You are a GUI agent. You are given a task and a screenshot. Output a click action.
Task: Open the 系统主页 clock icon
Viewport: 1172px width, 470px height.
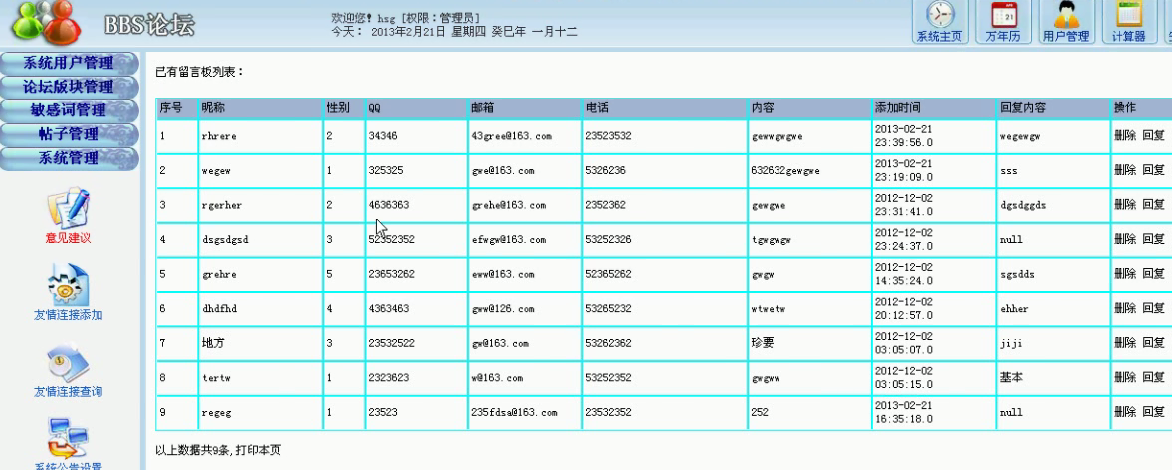940,17
